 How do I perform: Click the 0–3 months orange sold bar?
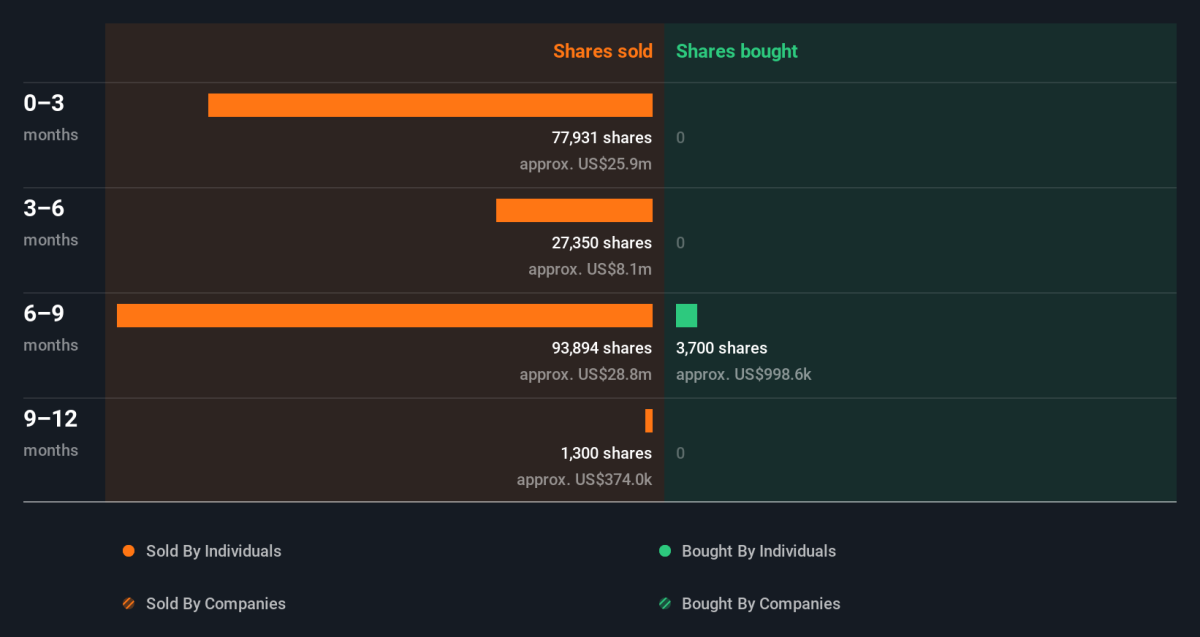430,105
